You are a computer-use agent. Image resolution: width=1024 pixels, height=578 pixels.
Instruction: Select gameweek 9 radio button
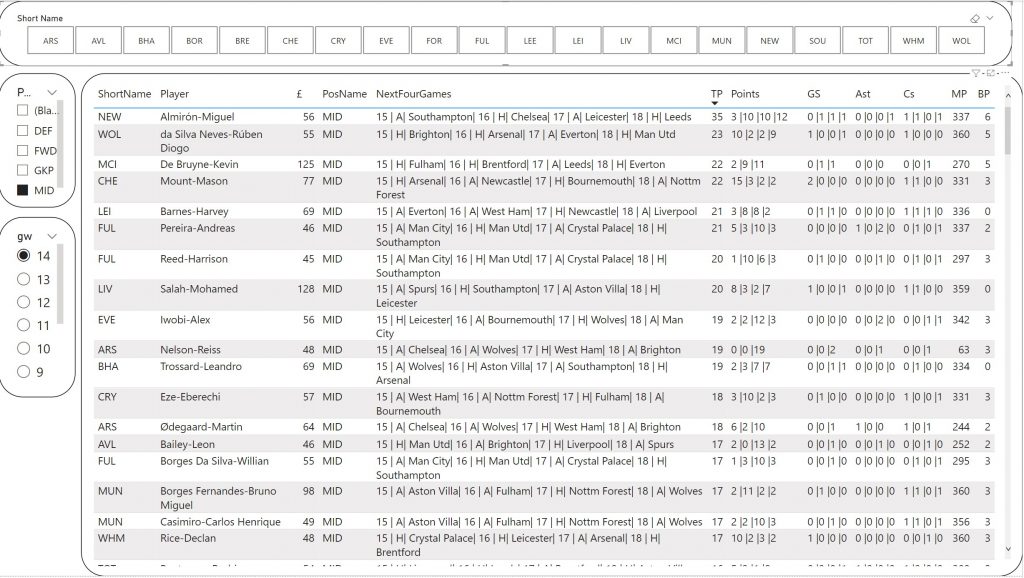click(x=24, y=372)
